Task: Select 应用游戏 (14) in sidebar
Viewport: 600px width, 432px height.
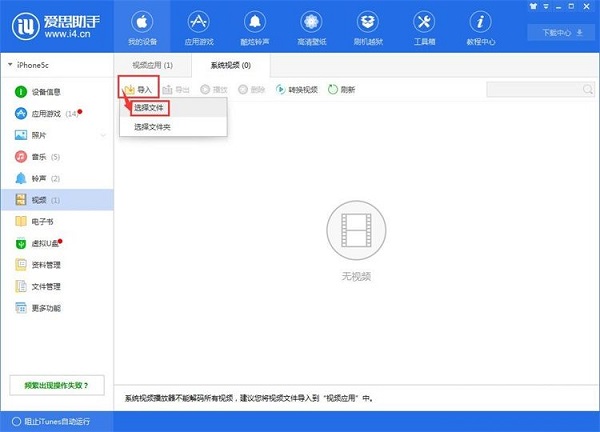Action: pyautogui.click(x=57, y=114)
